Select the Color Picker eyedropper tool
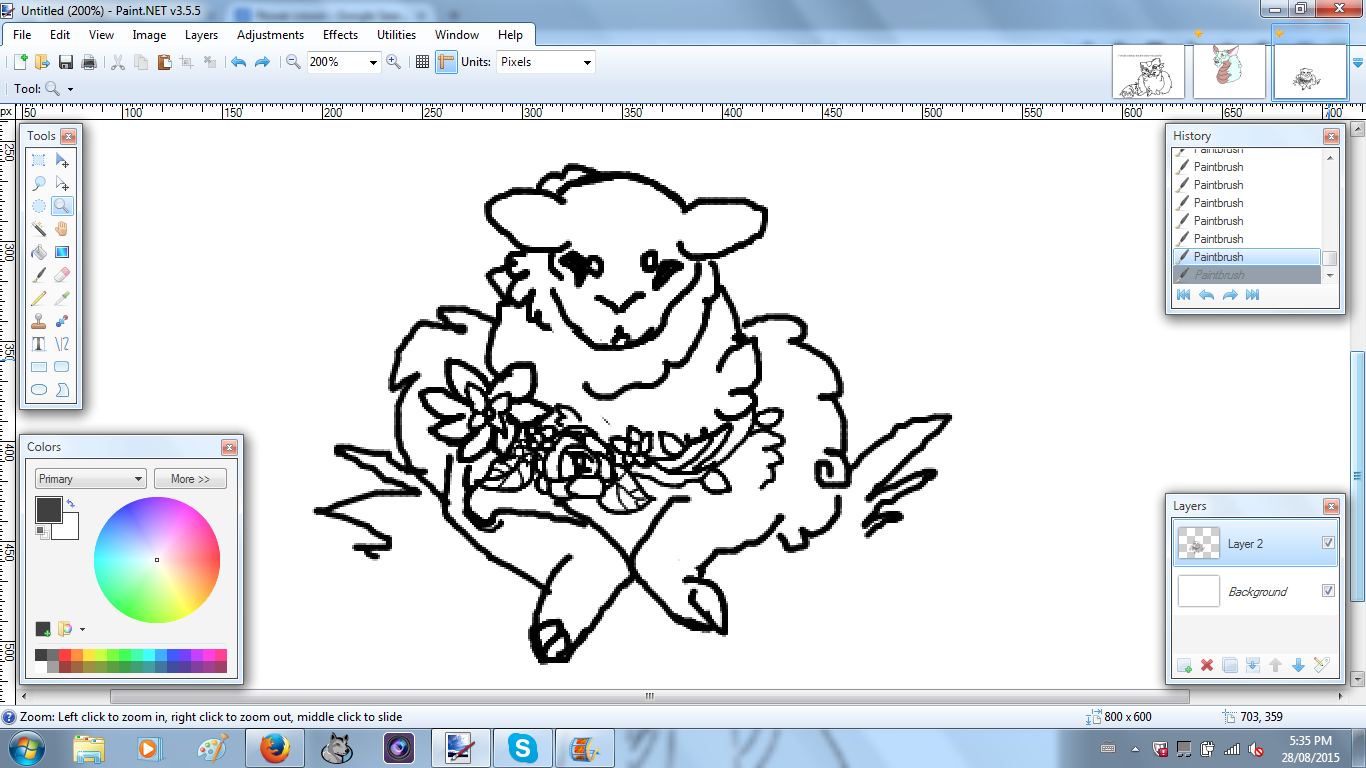This screenshot has height=768, width=1366. 62,298
